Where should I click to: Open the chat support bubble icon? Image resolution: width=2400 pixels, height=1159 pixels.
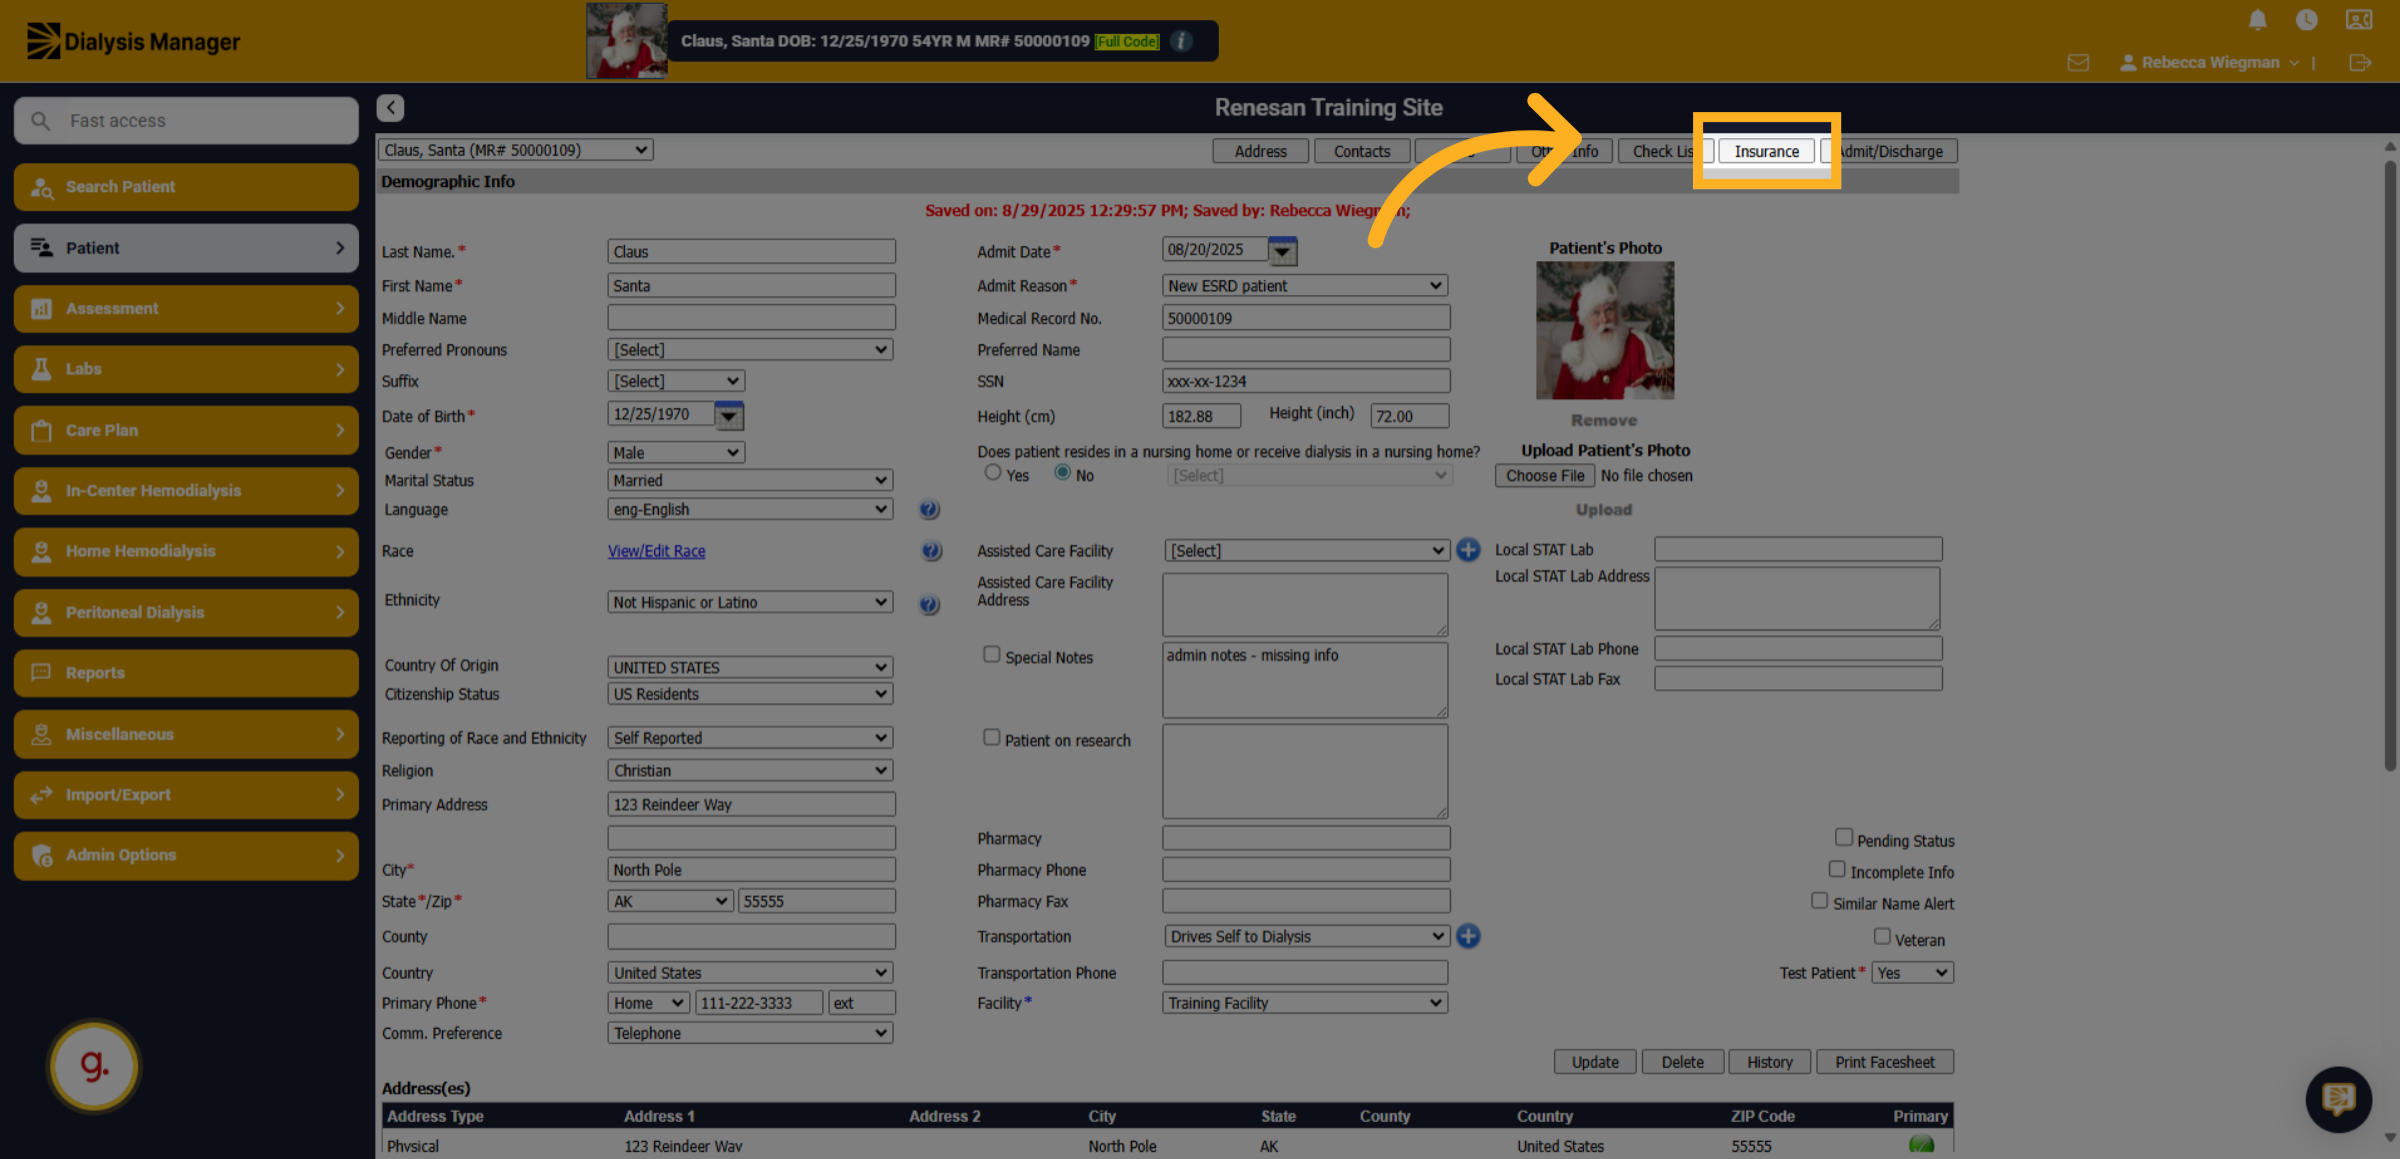click(2338, 1099)
